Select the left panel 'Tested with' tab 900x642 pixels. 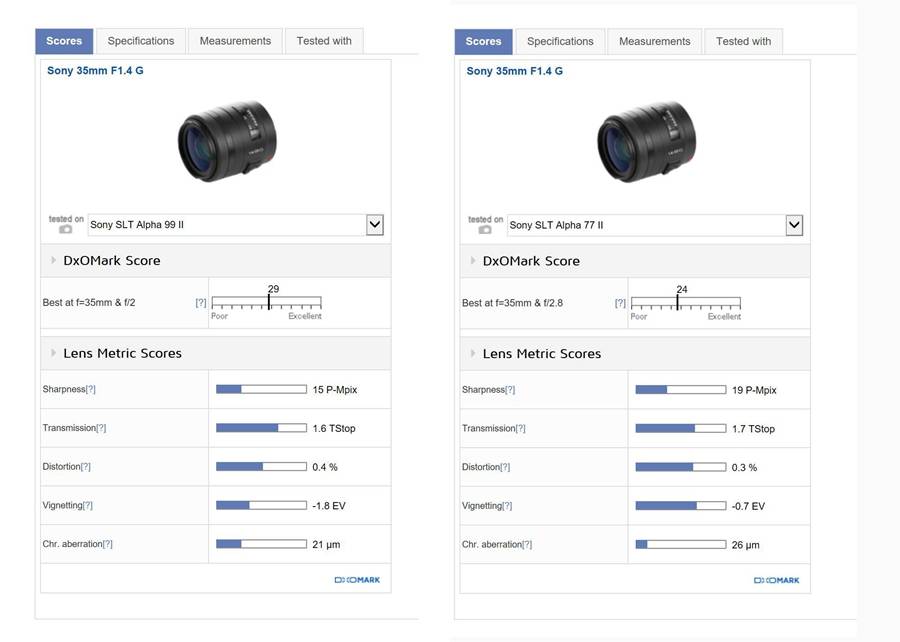click(324, 41)
